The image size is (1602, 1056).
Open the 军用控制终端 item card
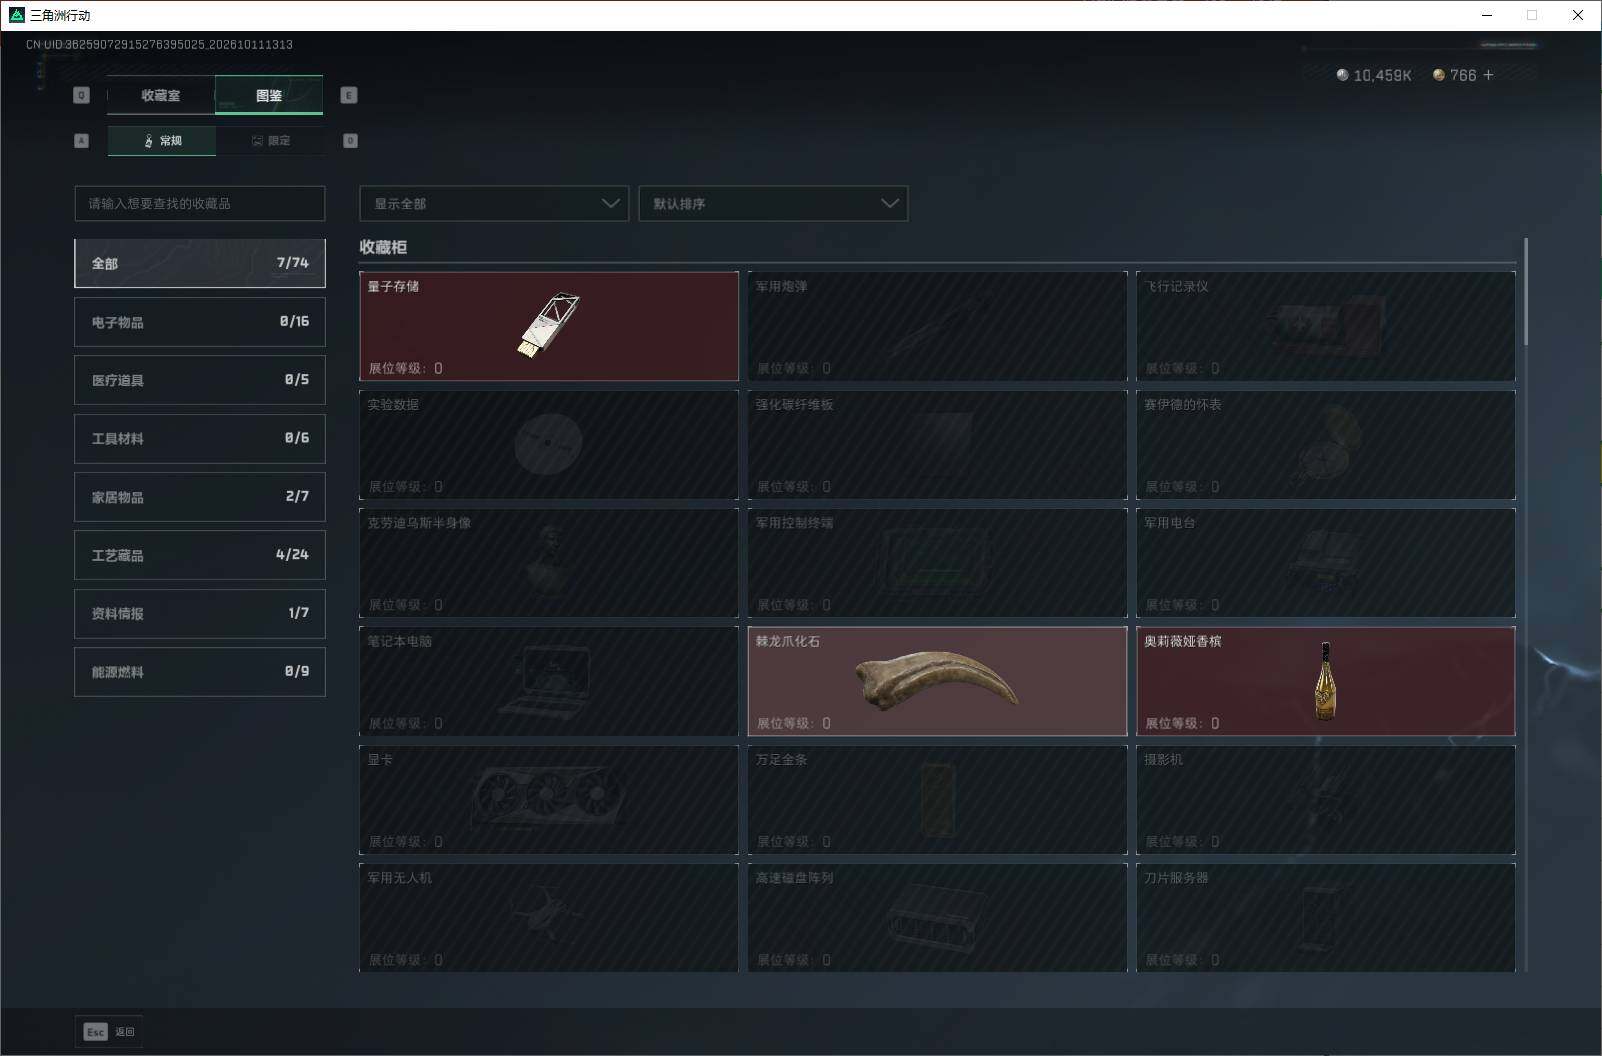point(937,562)
